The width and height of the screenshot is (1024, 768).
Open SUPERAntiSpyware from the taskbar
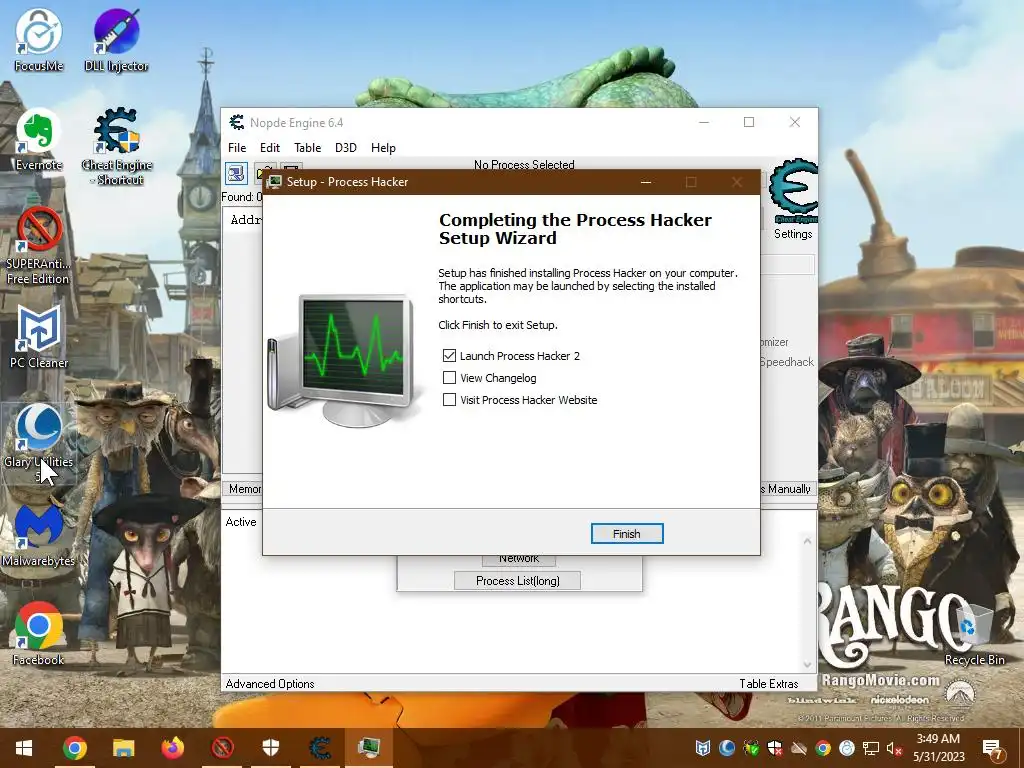point(222,748)
